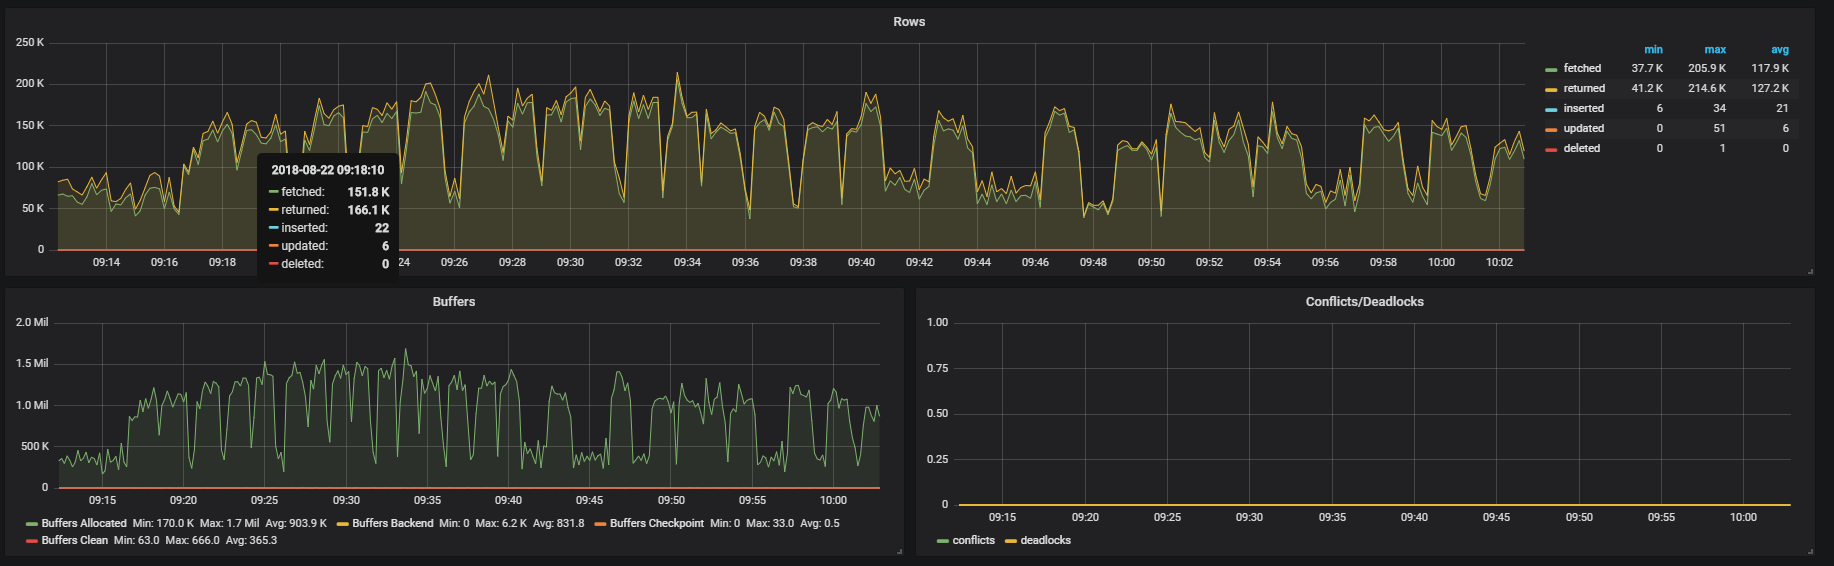
Task: Click the fetched max value 205.9 K
Action: [x=1707, y=68]
